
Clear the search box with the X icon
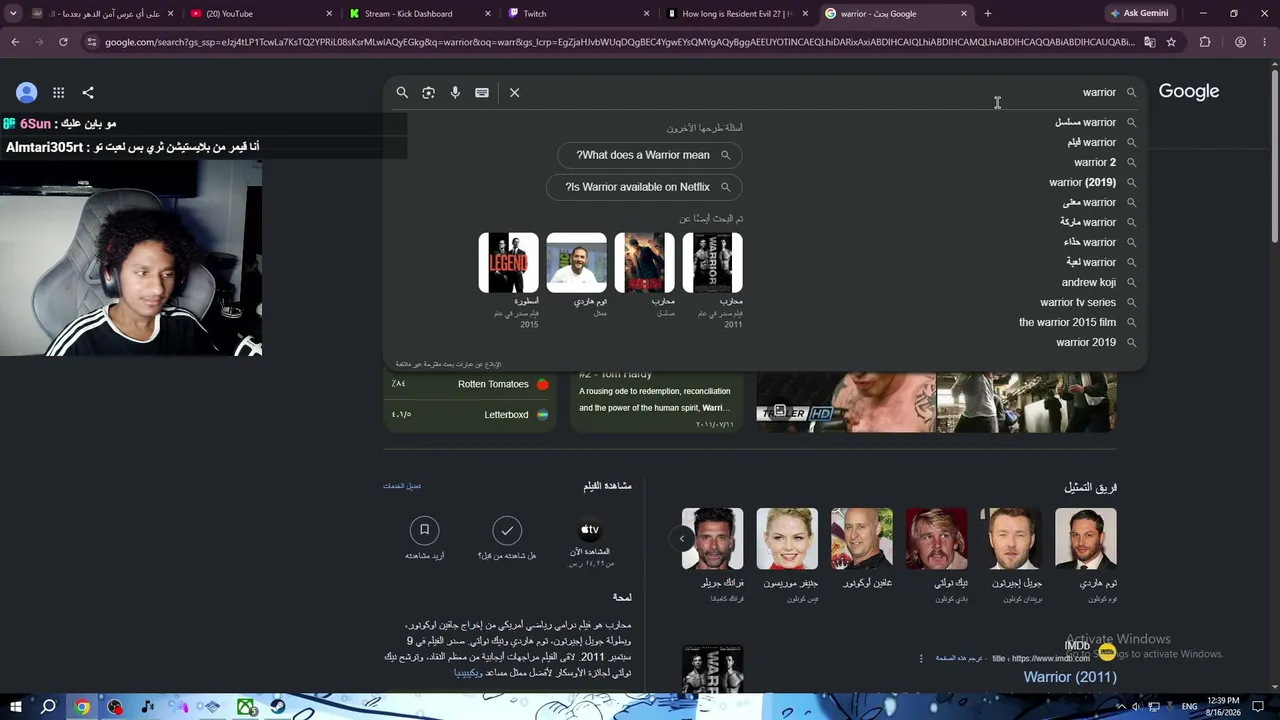point(514,92)
